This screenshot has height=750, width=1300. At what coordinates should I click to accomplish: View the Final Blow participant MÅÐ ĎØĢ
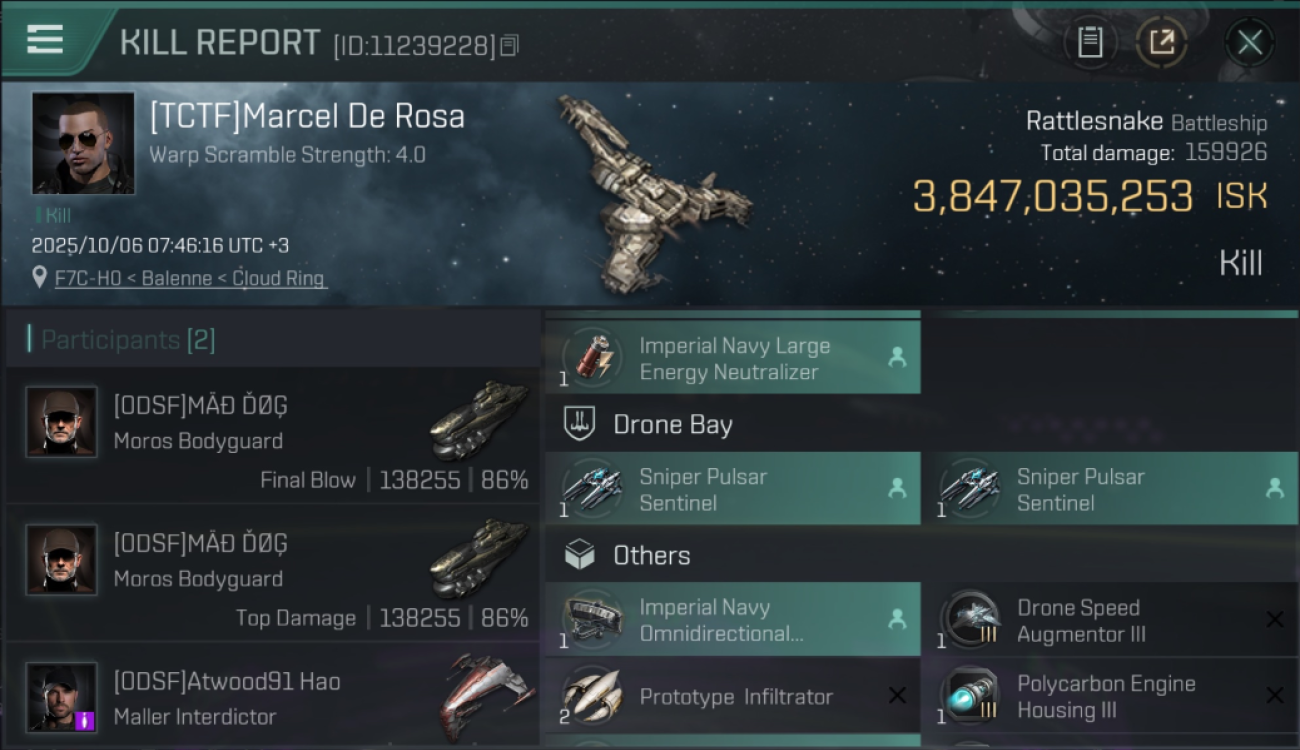tap(272, 435)
